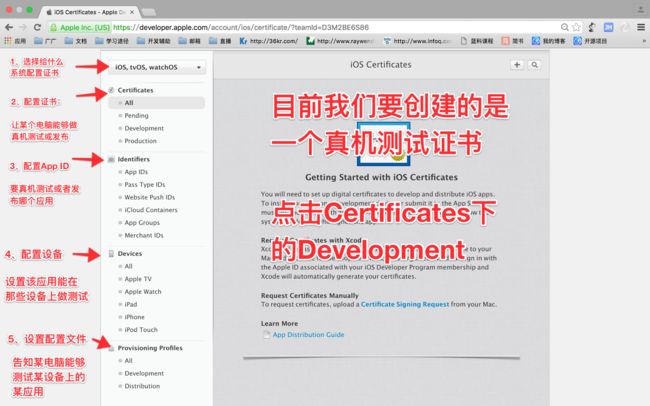Open the App Distribution Guide link
Screen dimensions: 650x406
click(x=308, y=334)
